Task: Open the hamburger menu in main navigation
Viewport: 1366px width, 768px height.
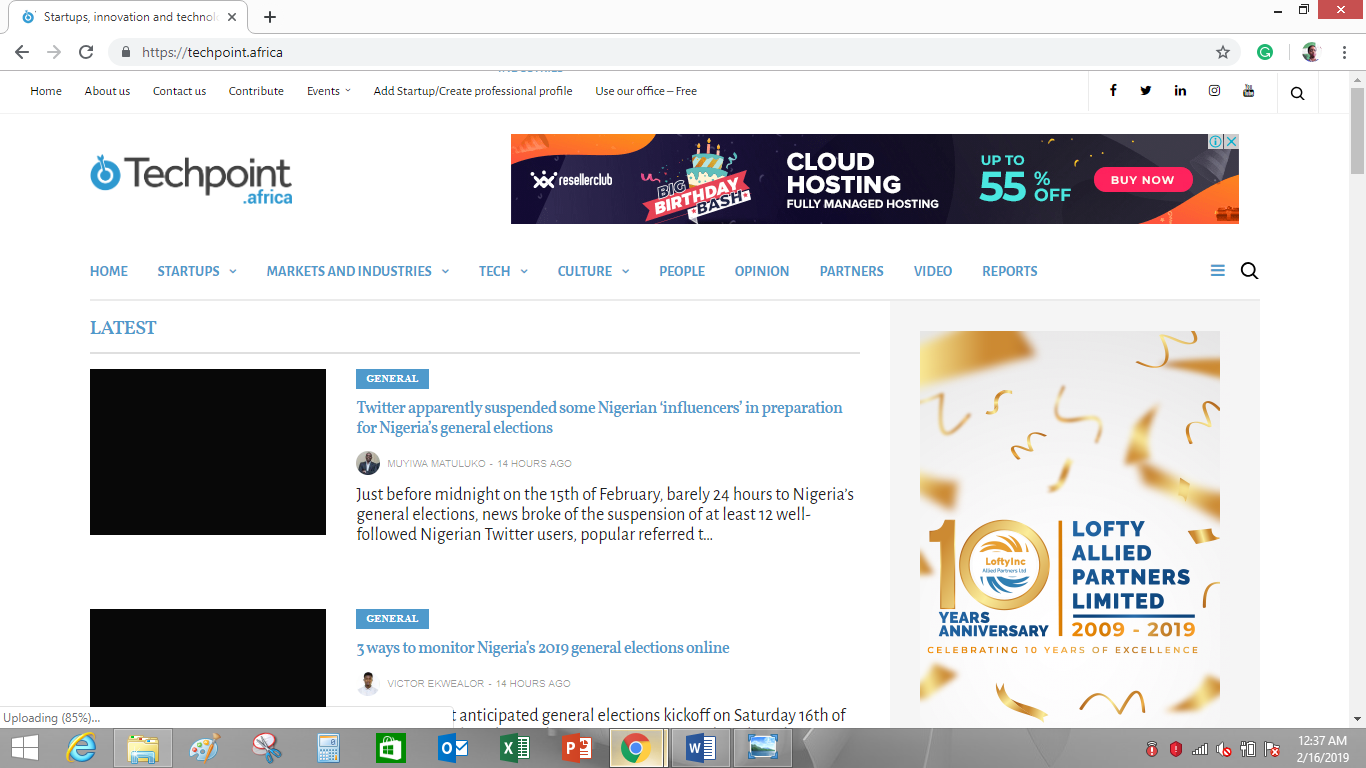Action: tap(1218, 271)
